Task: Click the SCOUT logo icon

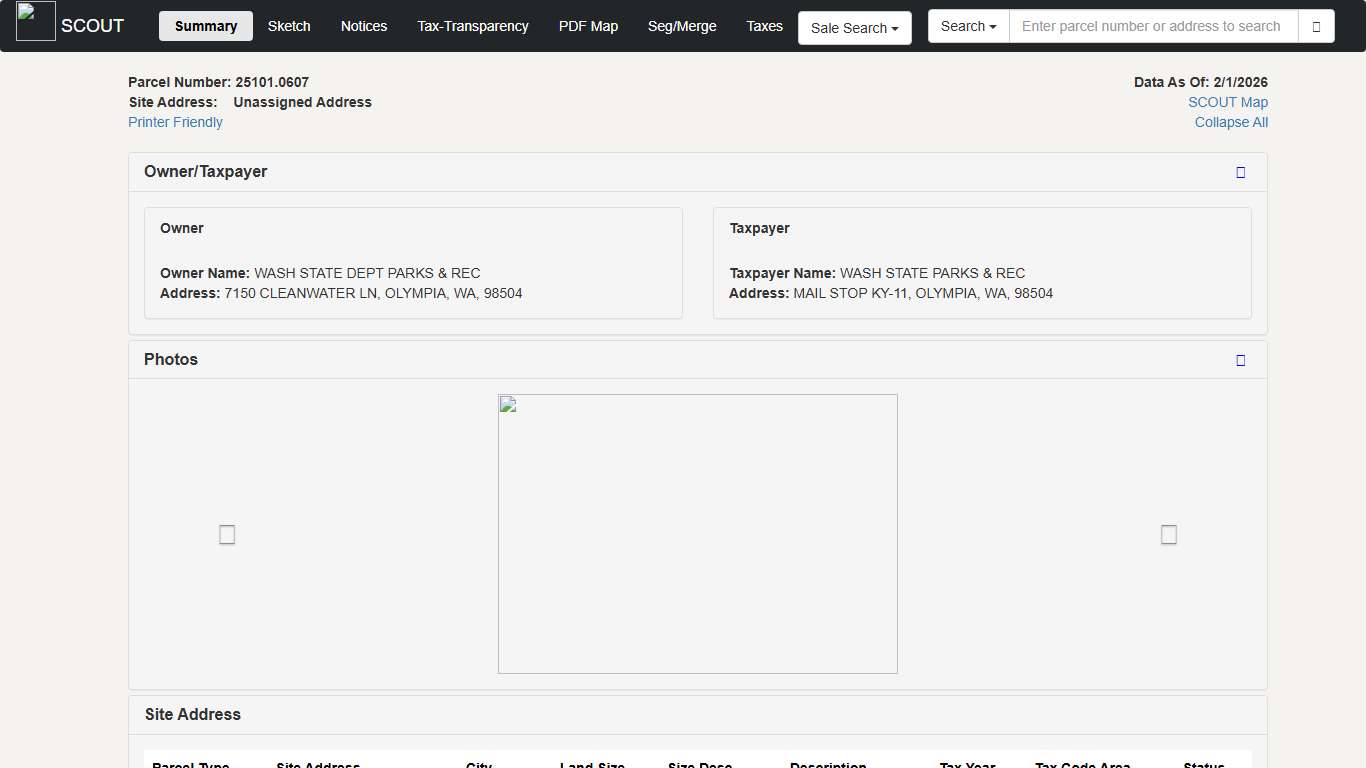Action: (x=36, y=22)
